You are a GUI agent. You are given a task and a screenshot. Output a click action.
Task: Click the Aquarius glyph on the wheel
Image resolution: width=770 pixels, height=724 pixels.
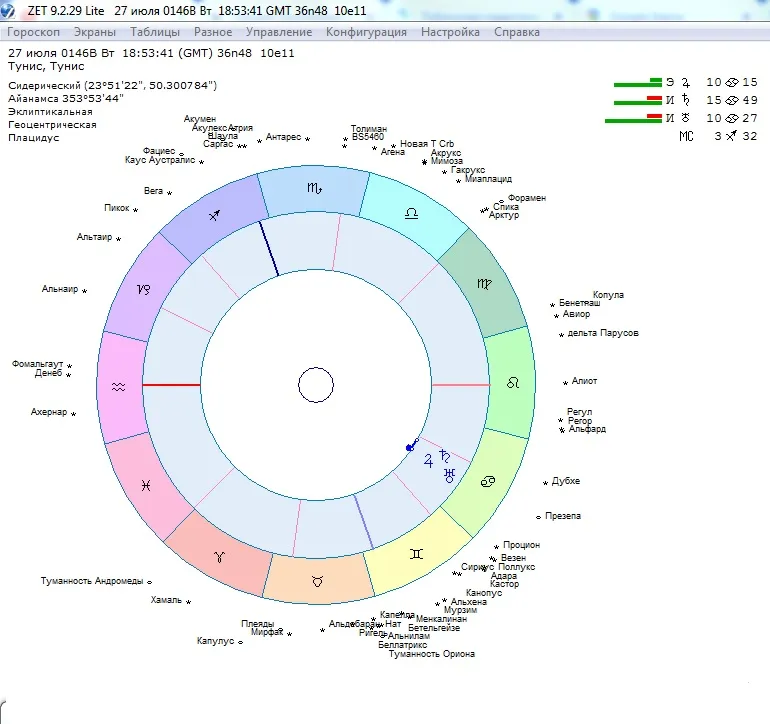(x=119, y=386)
